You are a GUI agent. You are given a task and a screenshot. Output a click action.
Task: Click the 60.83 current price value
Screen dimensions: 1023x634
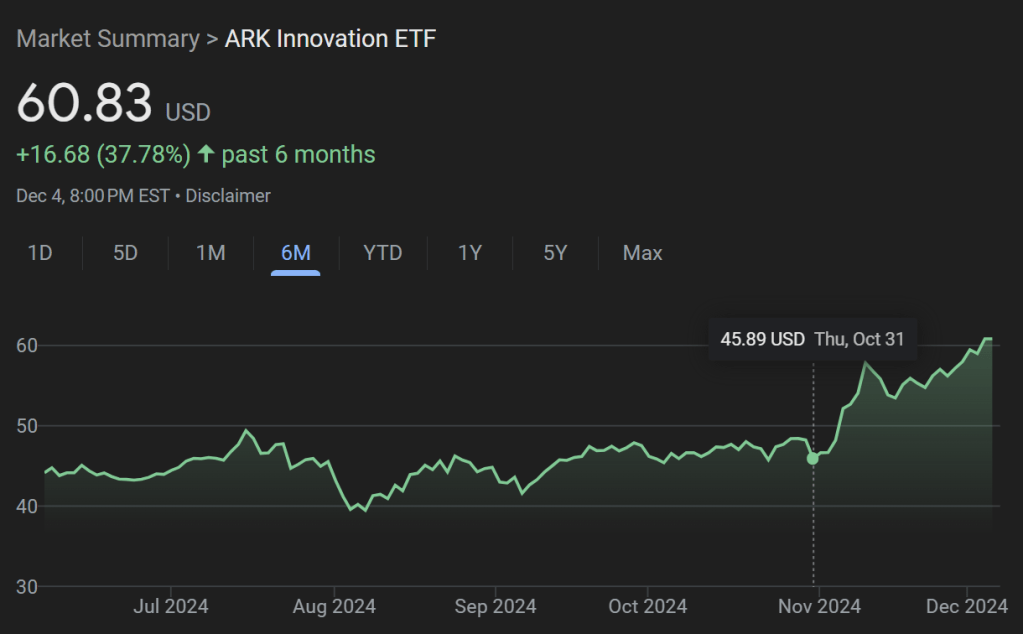click(85, 103)
